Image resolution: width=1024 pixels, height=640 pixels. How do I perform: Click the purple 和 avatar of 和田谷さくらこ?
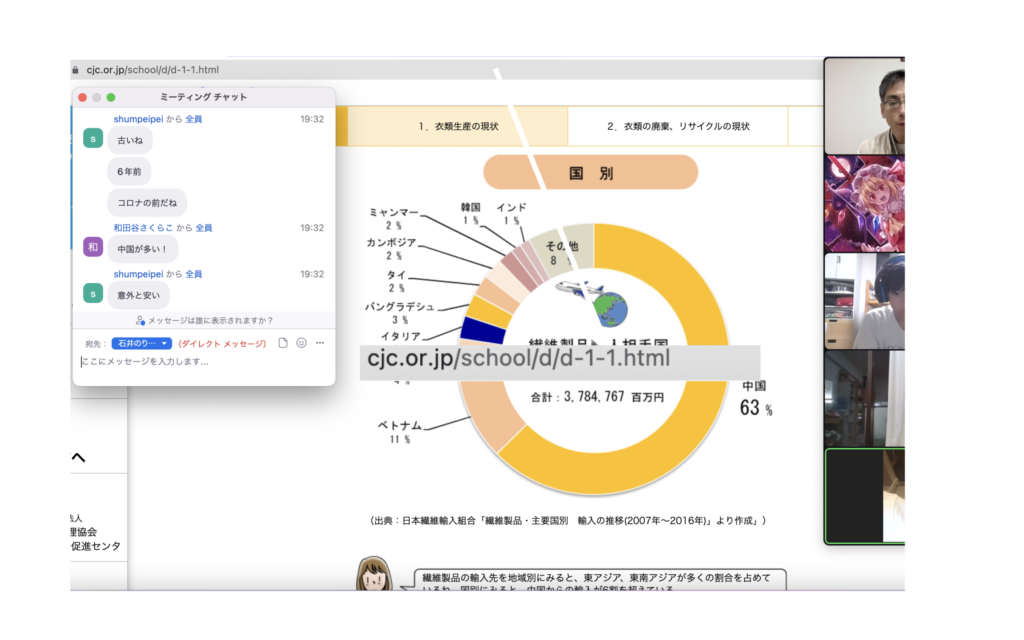point(93,247)
